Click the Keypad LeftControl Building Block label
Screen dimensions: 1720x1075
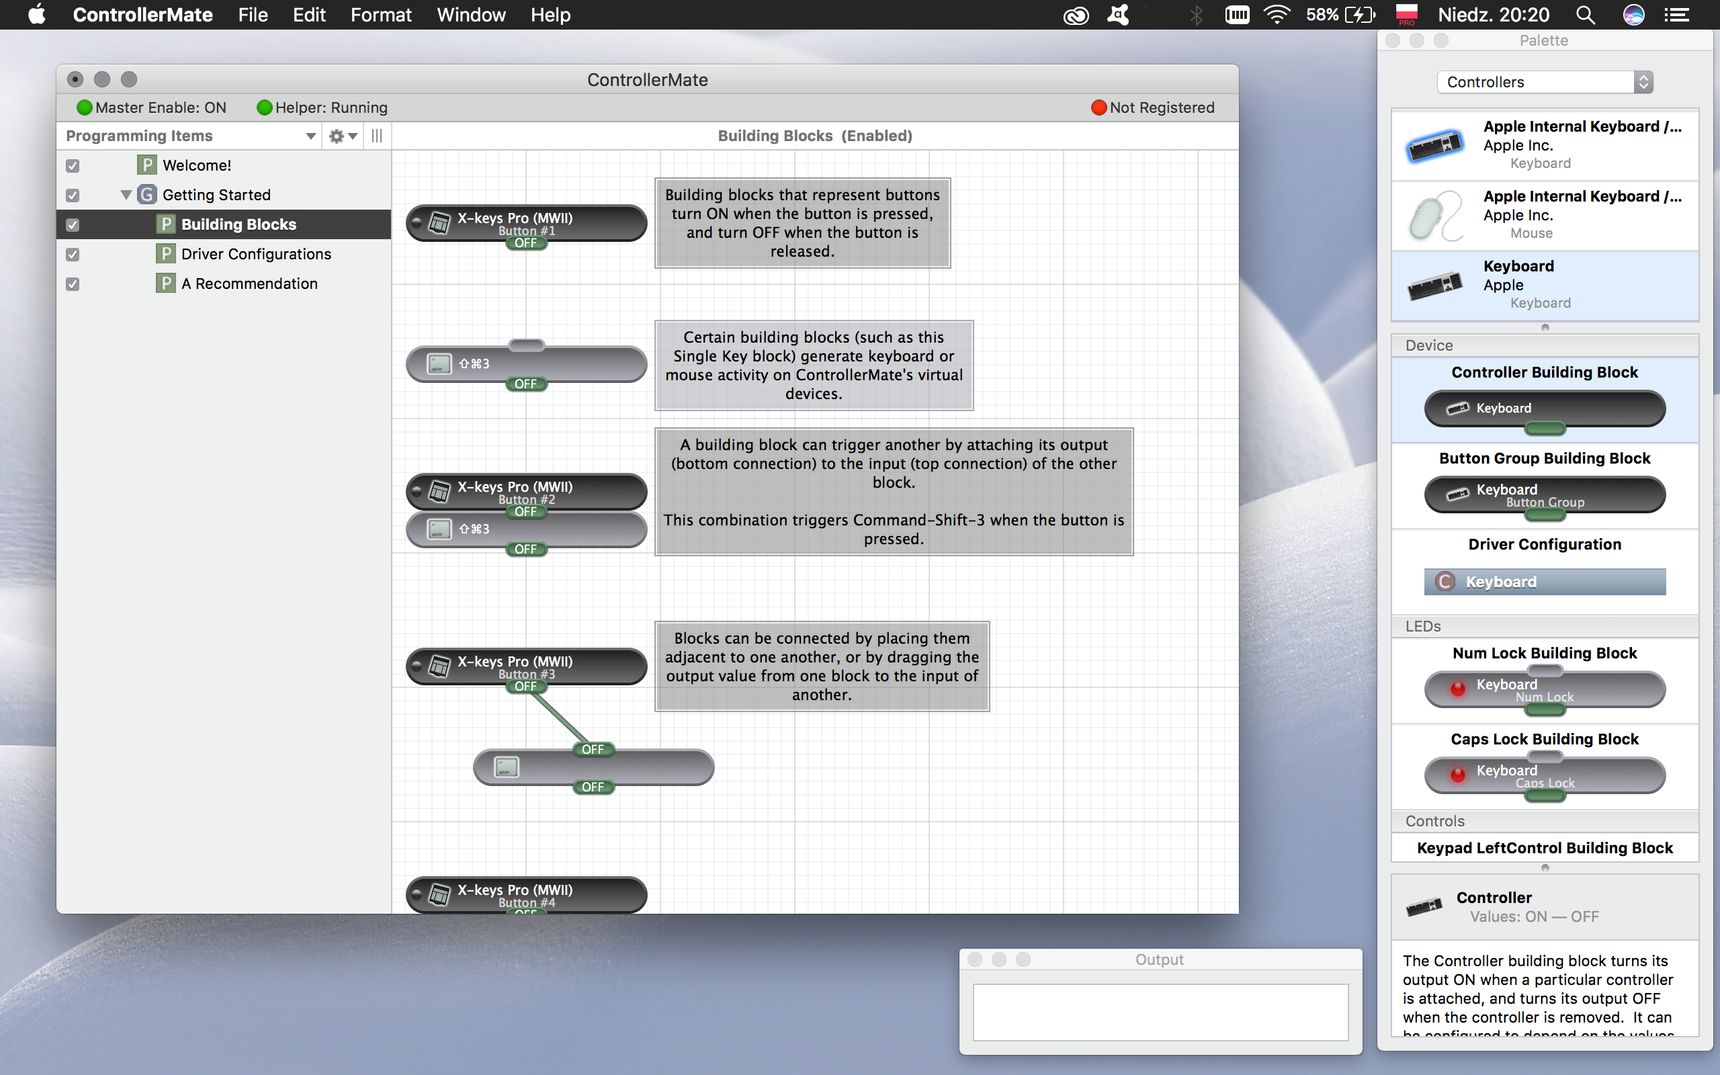pos(1545,848)
